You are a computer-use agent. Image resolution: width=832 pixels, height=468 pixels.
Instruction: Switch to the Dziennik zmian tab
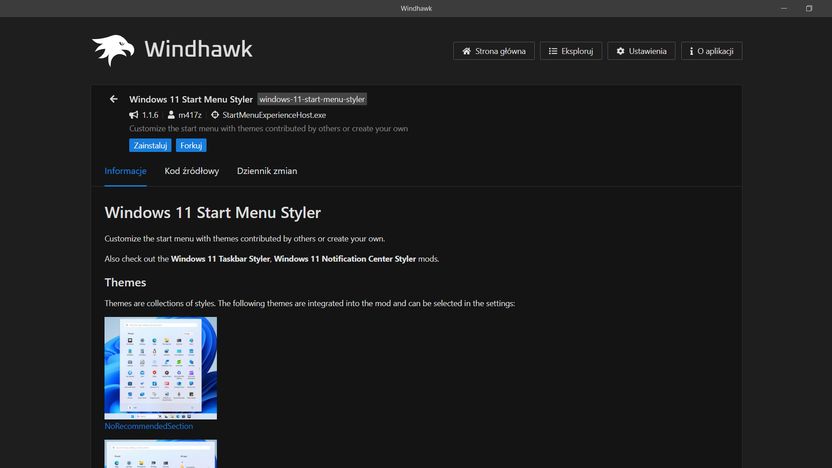click(x=267, y=171)
